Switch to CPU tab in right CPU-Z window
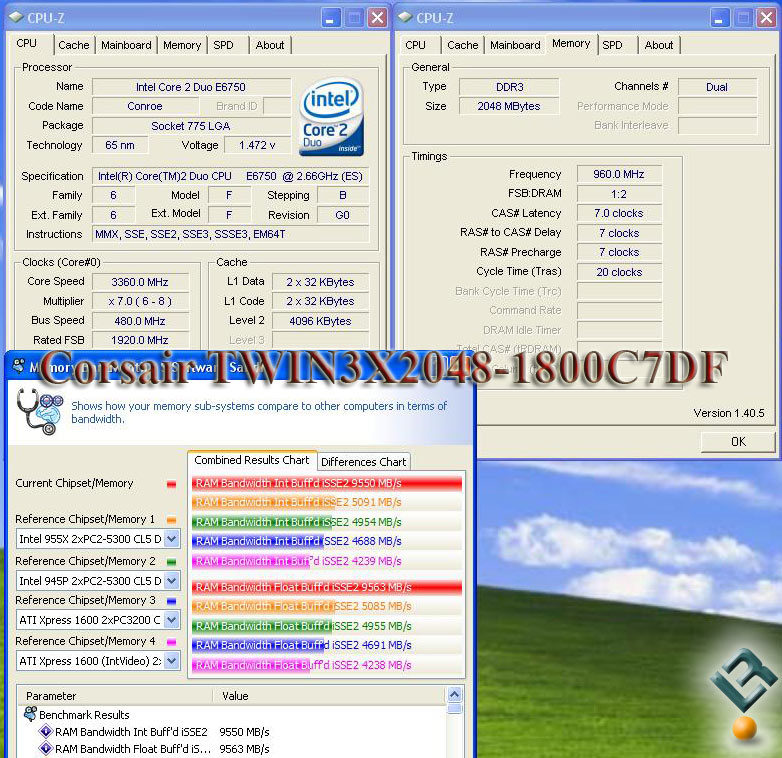The image size is (782, 758). pyautogui.click(x=415, y=45)
